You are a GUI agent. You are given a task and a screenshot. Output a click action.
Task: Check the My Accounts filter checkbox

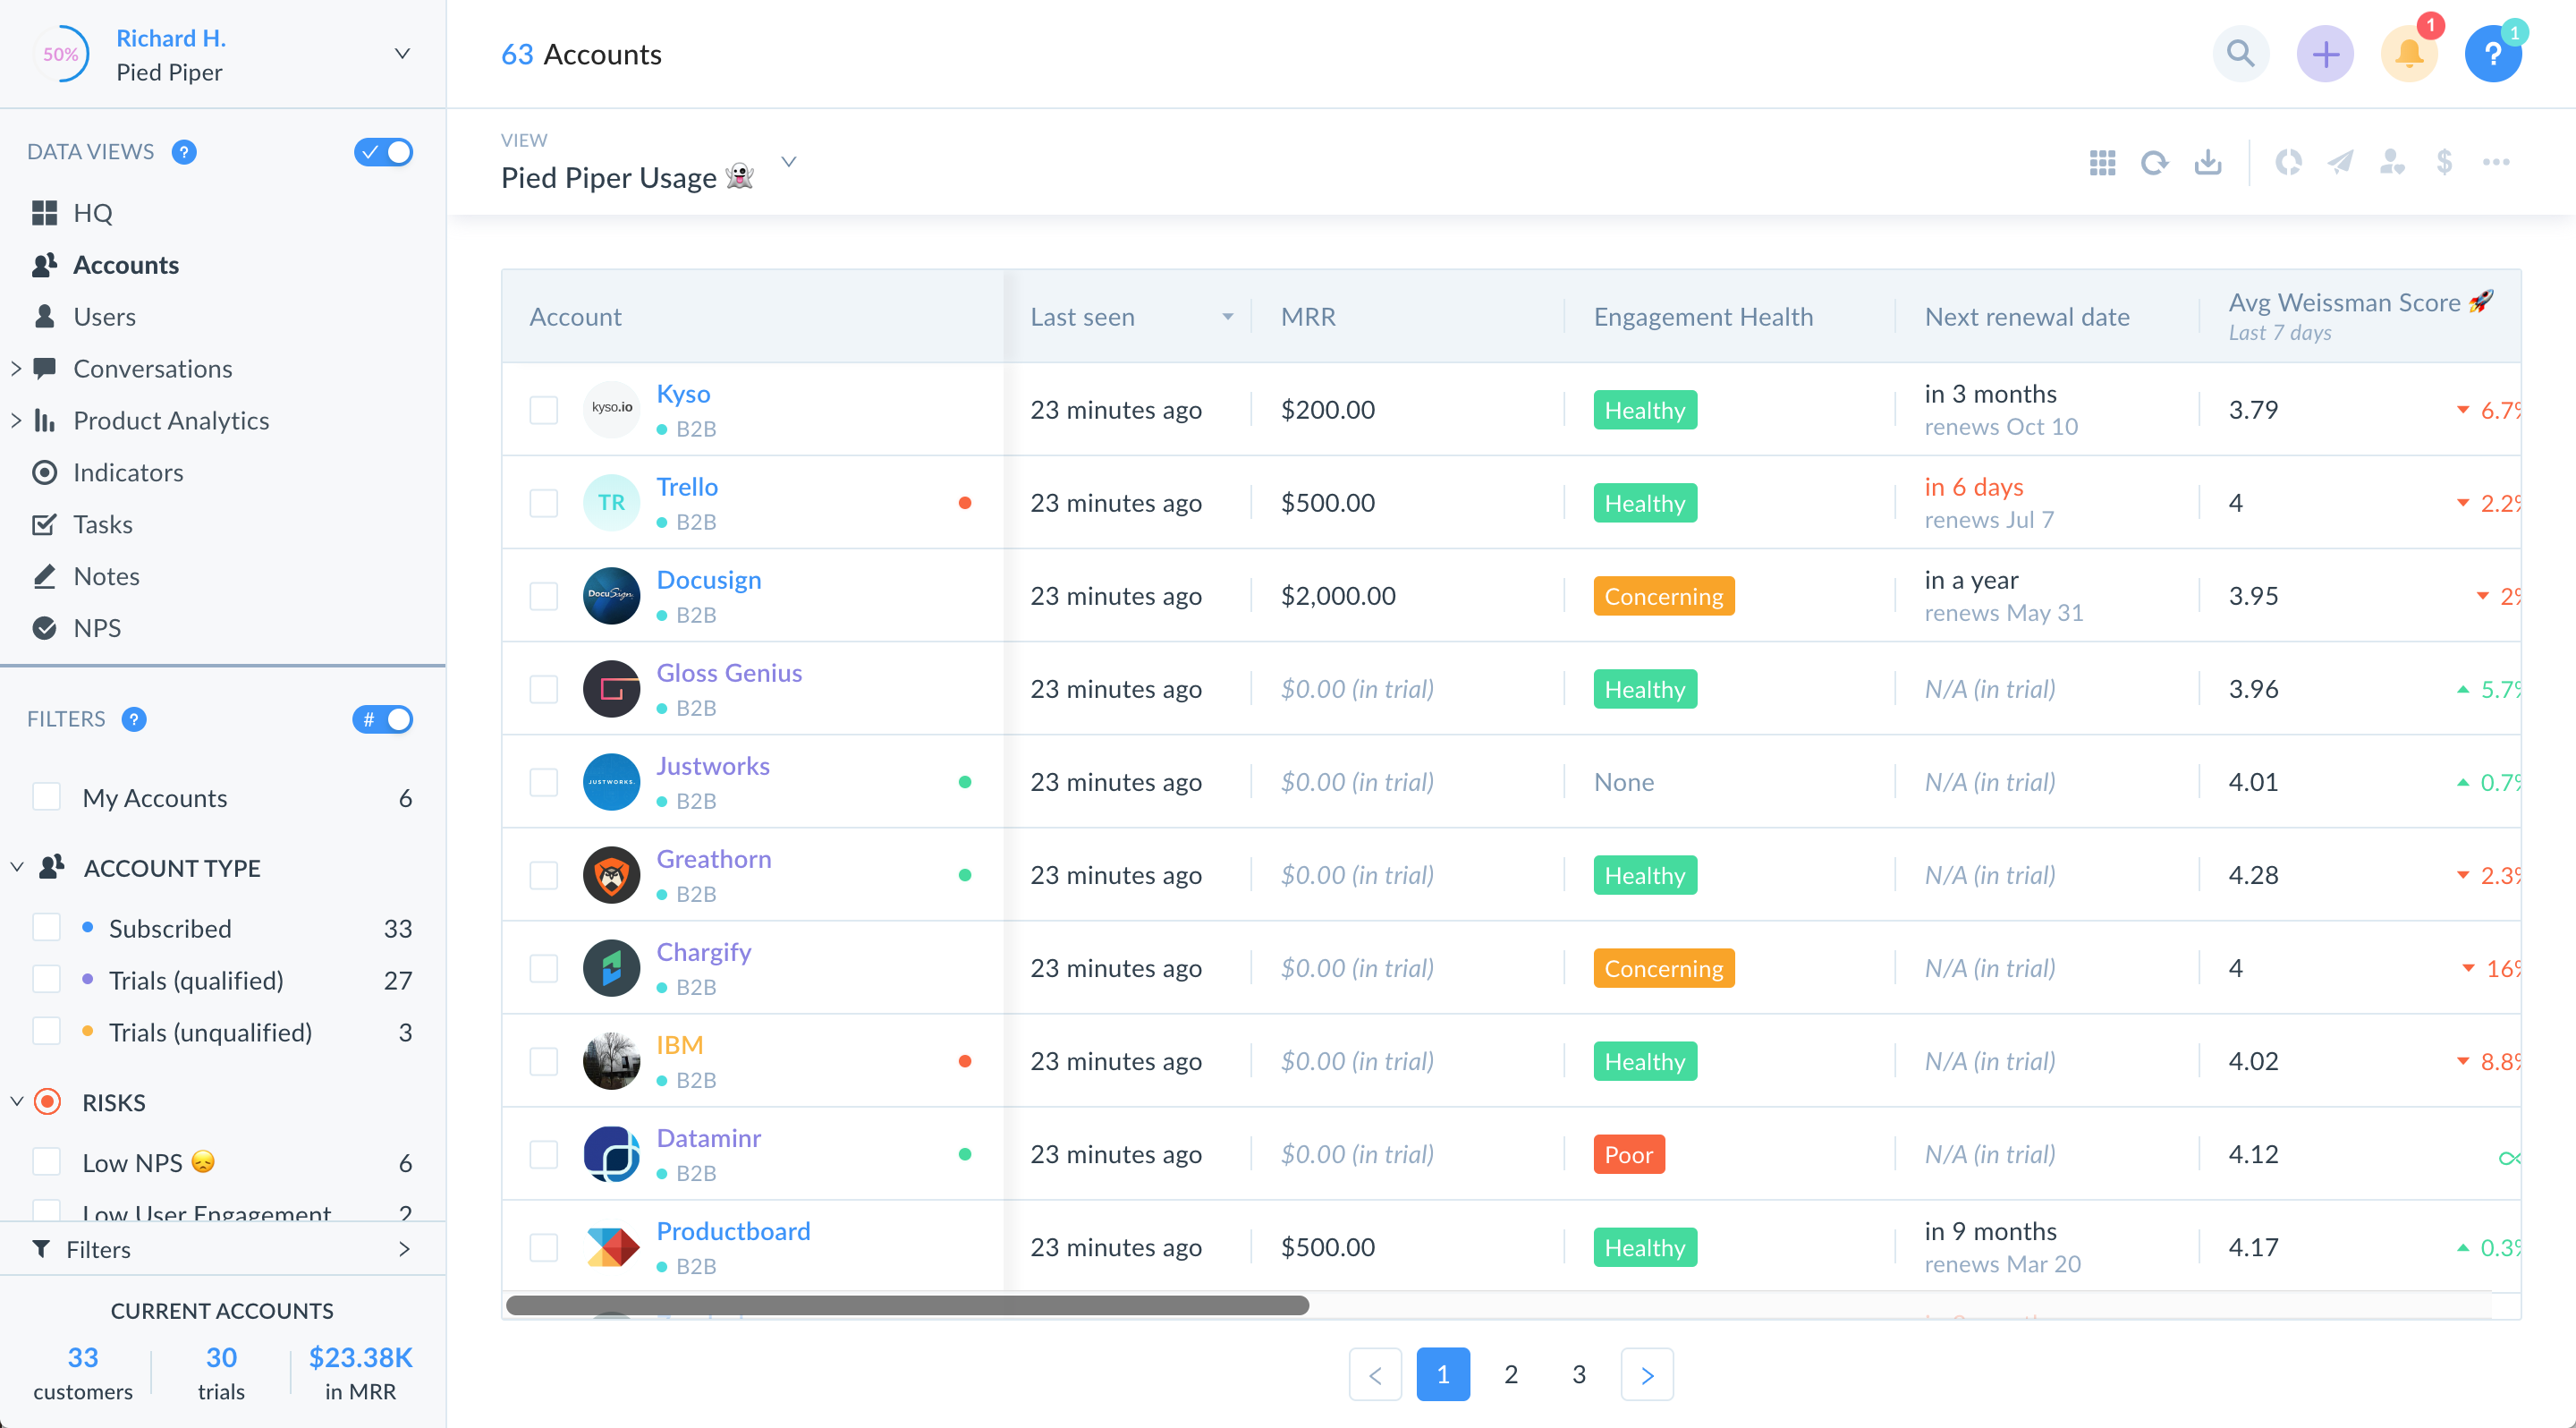click(47, 797)
